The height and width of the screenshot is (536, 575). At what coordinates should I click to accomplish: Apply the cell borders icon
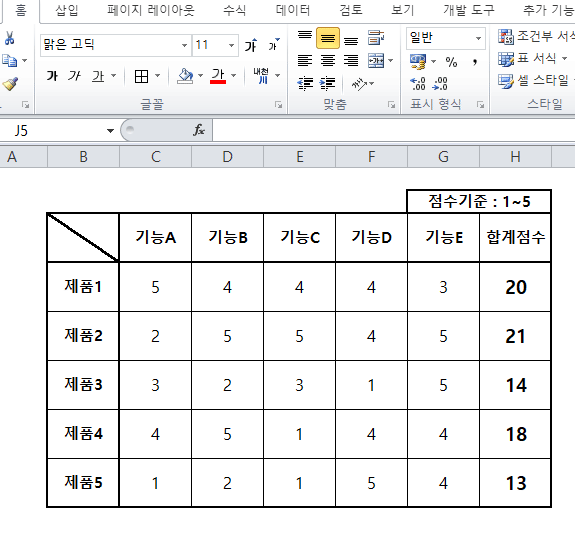click(142, 77)
